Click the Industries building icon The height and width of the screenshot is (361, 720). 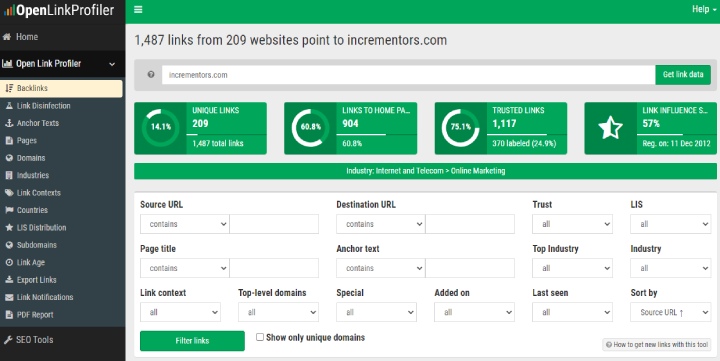click(x=9, y=175)
